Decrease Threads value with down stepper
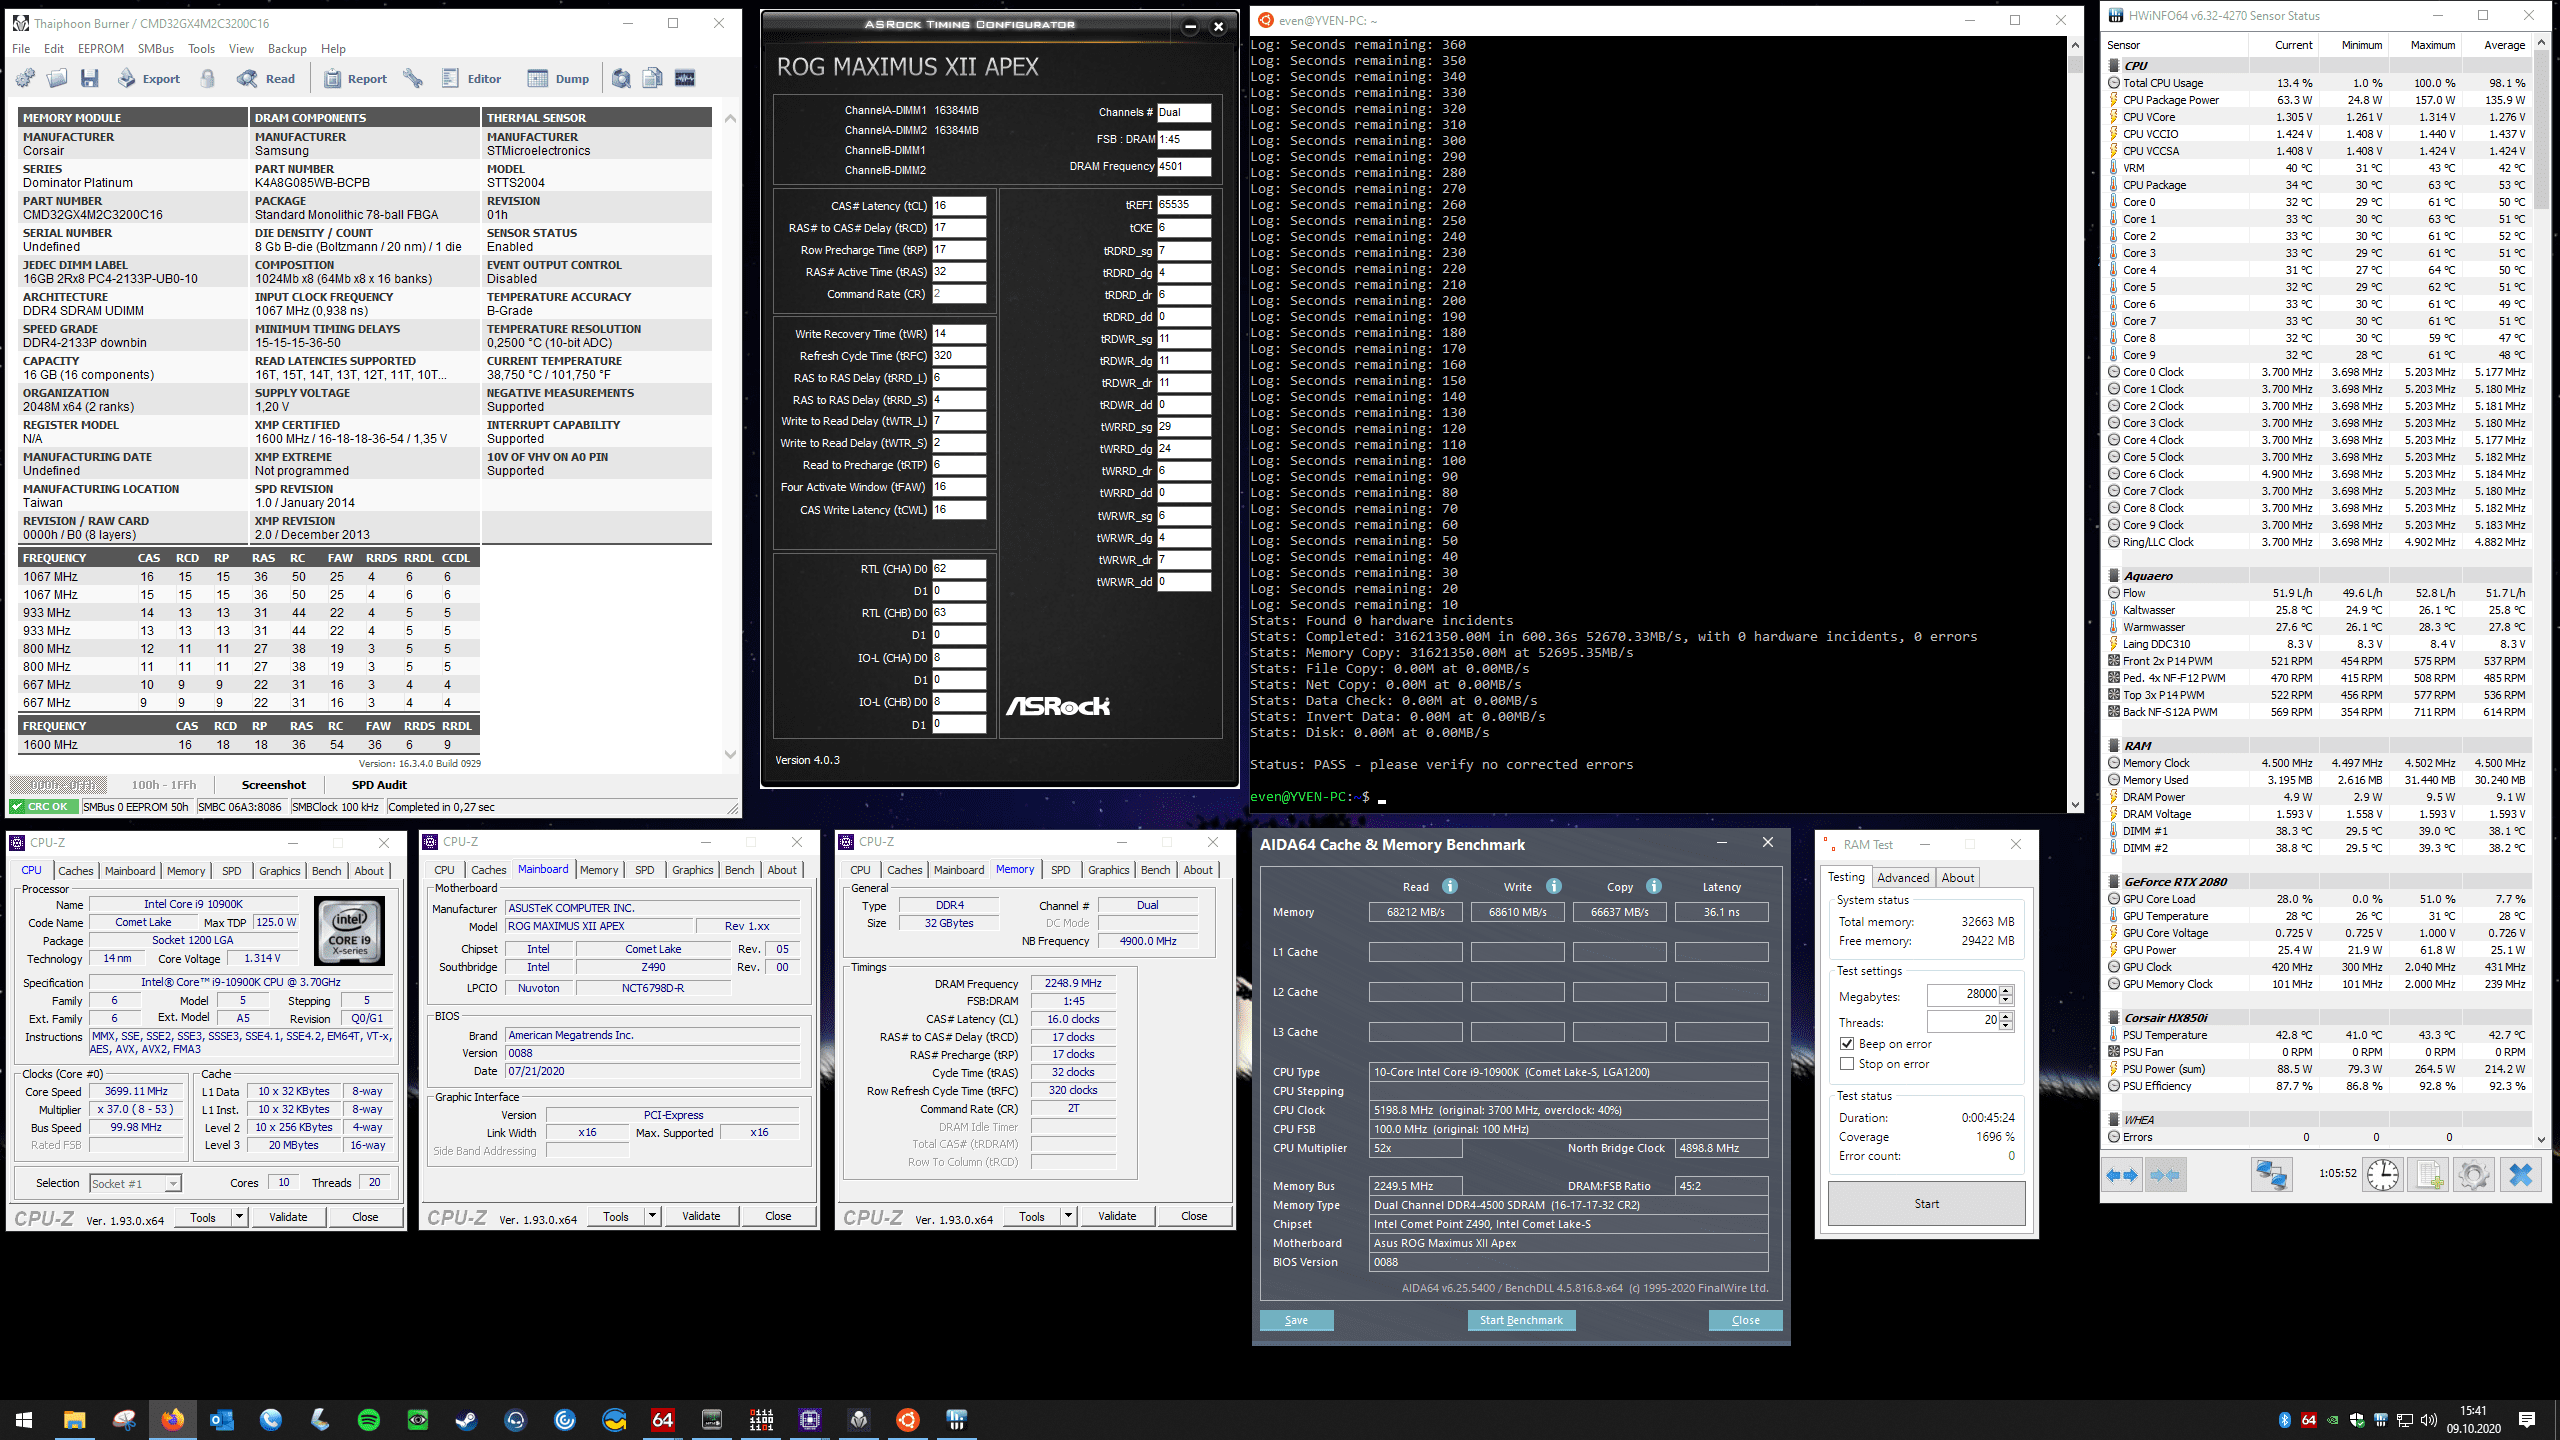This screenshot has width=2560, height=1440. click(x=2006, y=1026)
